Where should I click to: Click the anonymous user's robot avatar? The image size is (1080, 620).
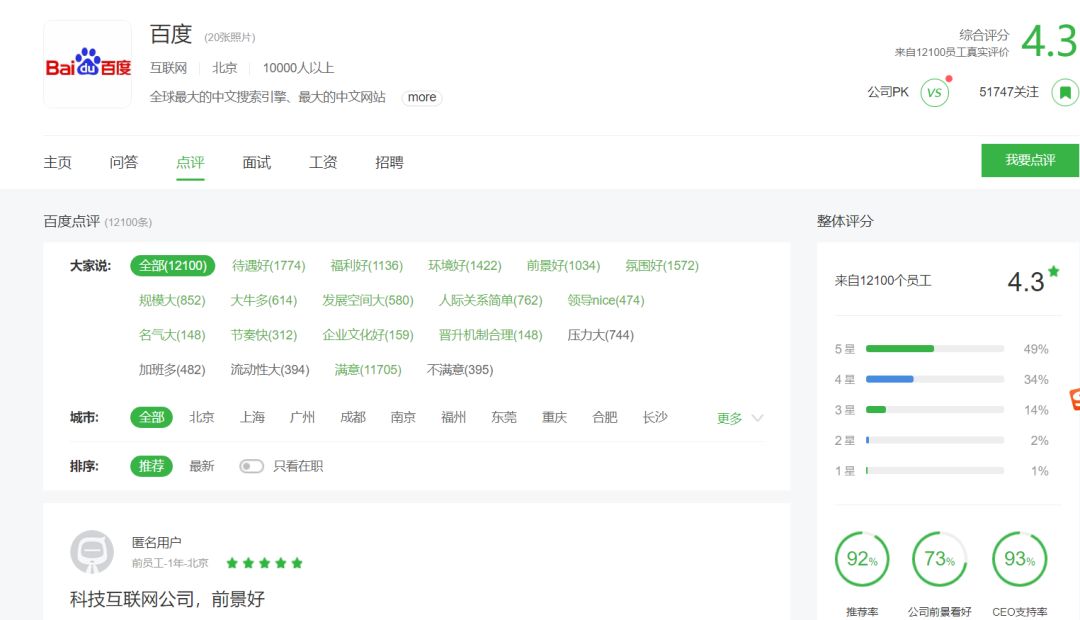[x=92, y=552]
